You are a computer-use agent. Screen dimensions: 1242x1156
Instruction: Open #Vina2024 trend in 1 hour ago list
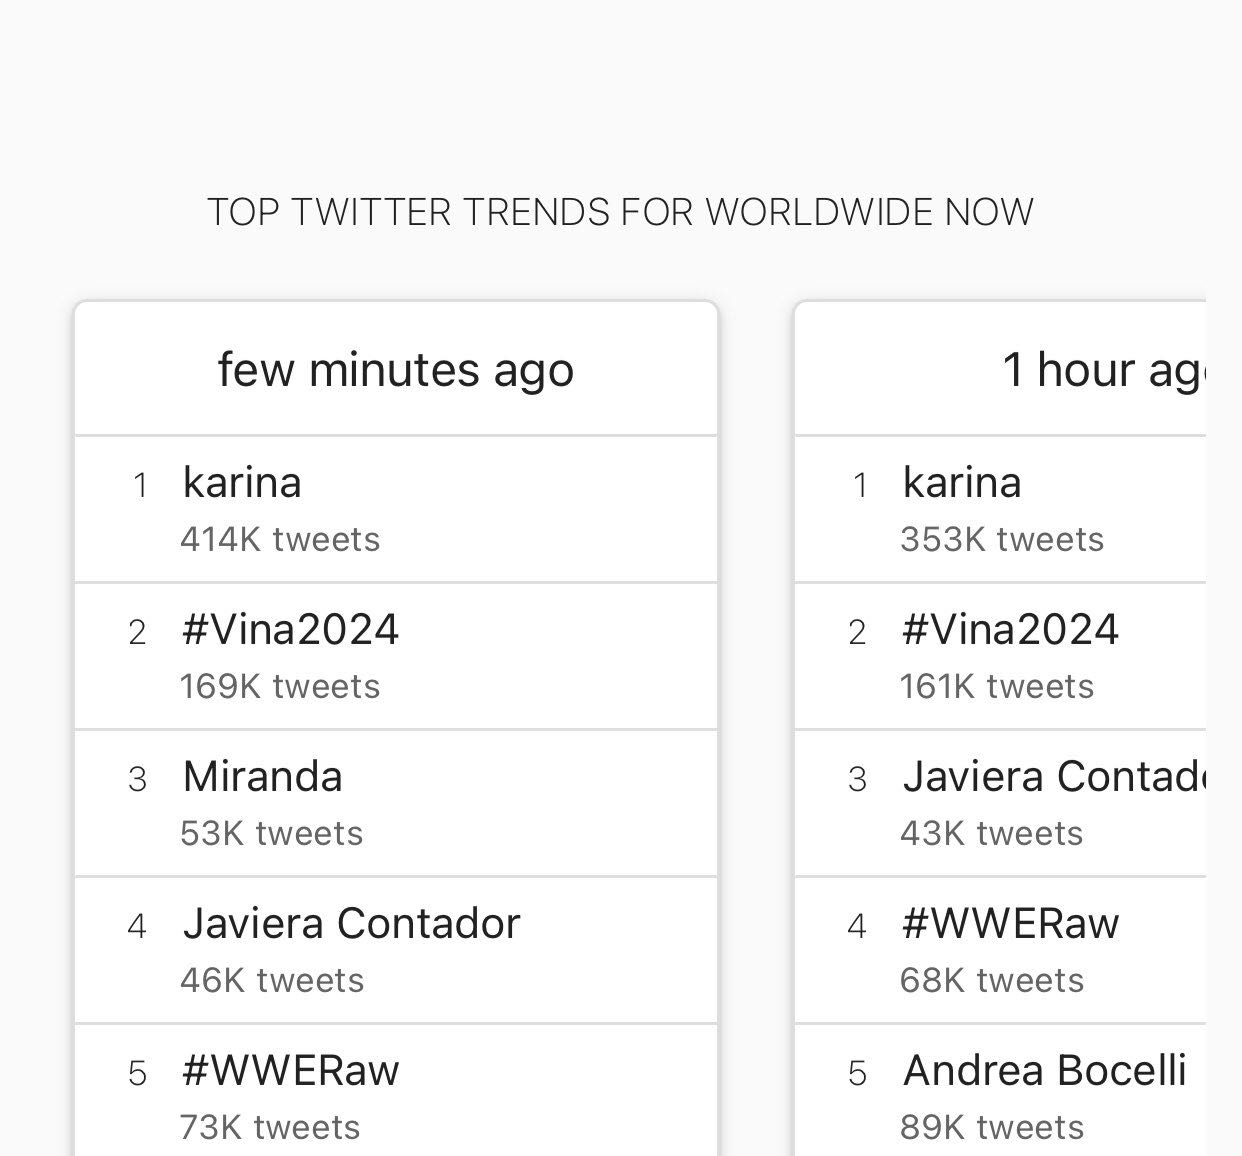[1010, 630]
